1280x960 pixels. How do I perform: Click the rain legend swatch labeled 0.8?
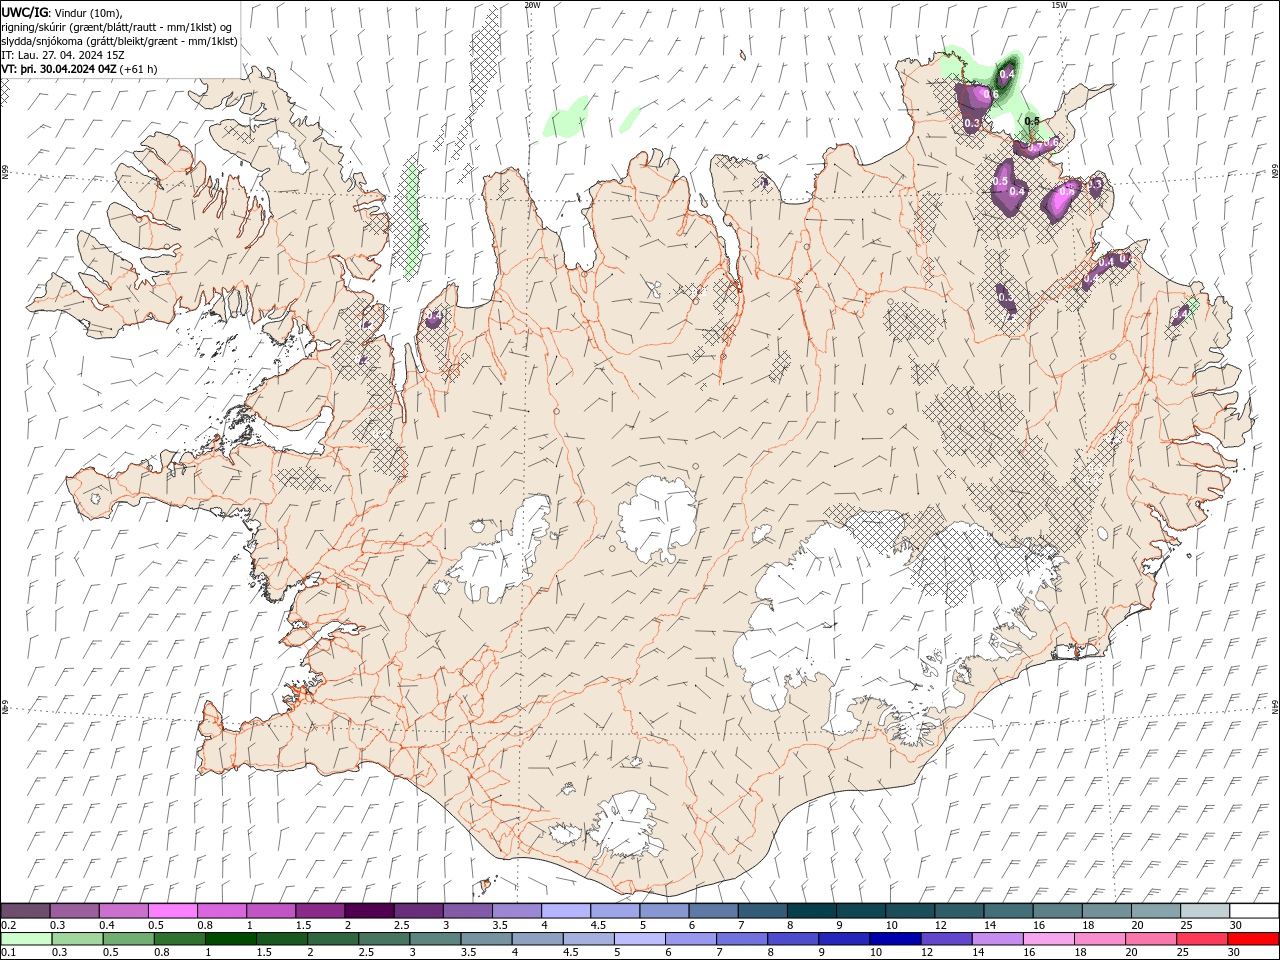click(x=179, y=939)
